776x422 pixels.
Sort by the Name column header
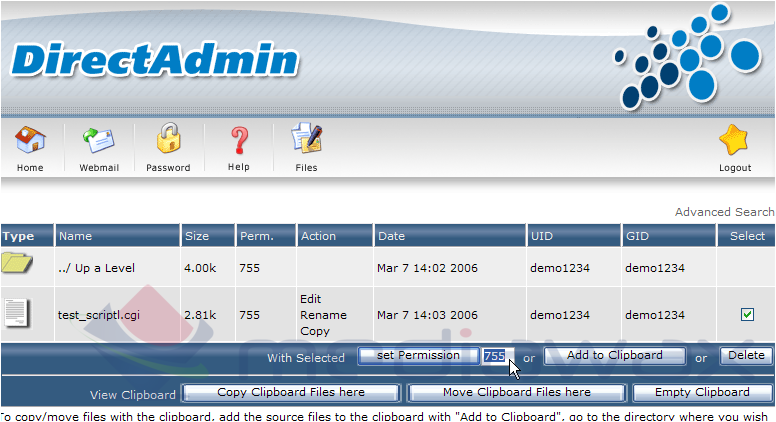75,236
